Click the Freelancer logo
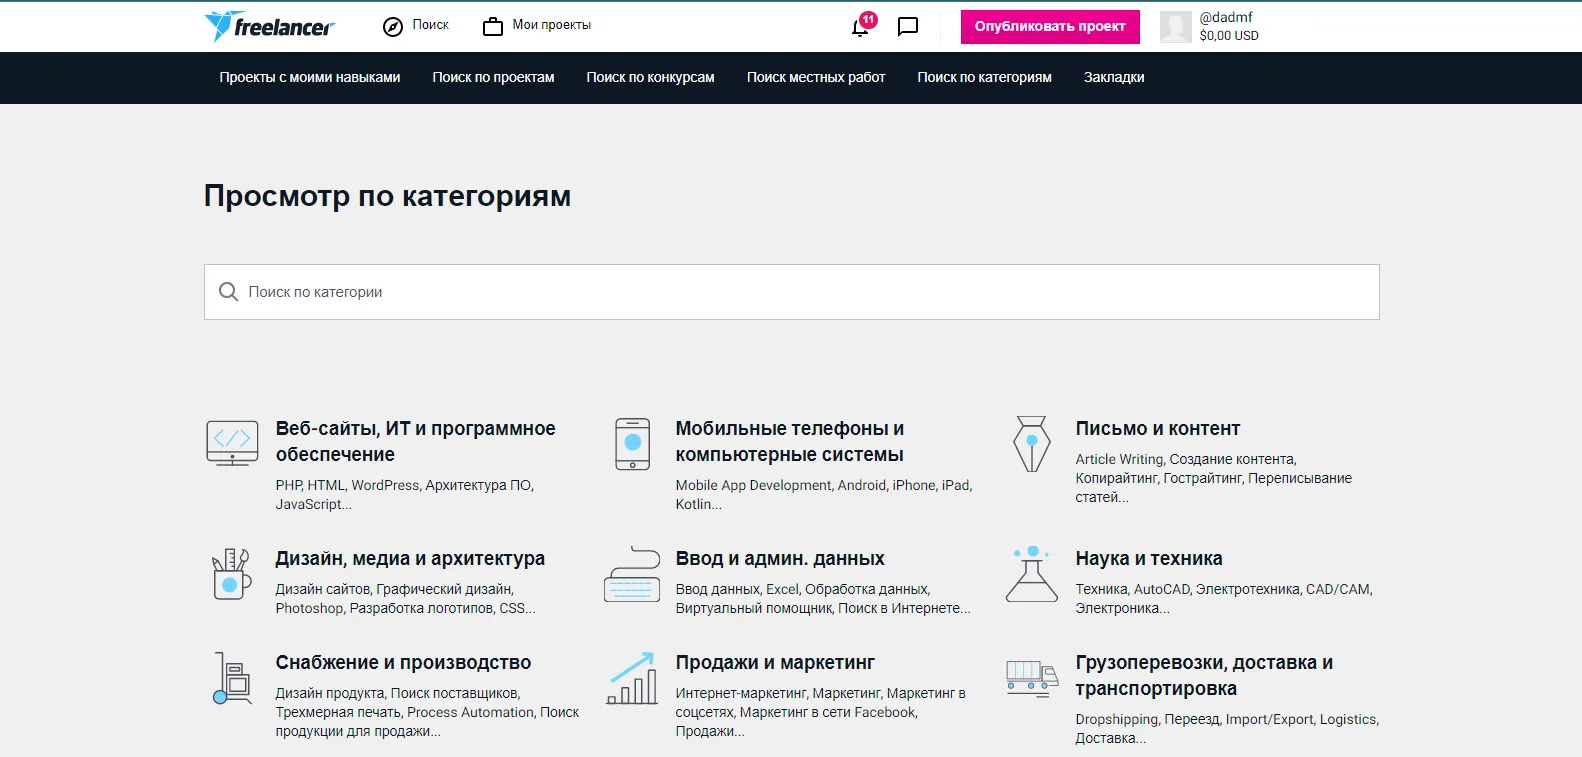 pos(270,26)
